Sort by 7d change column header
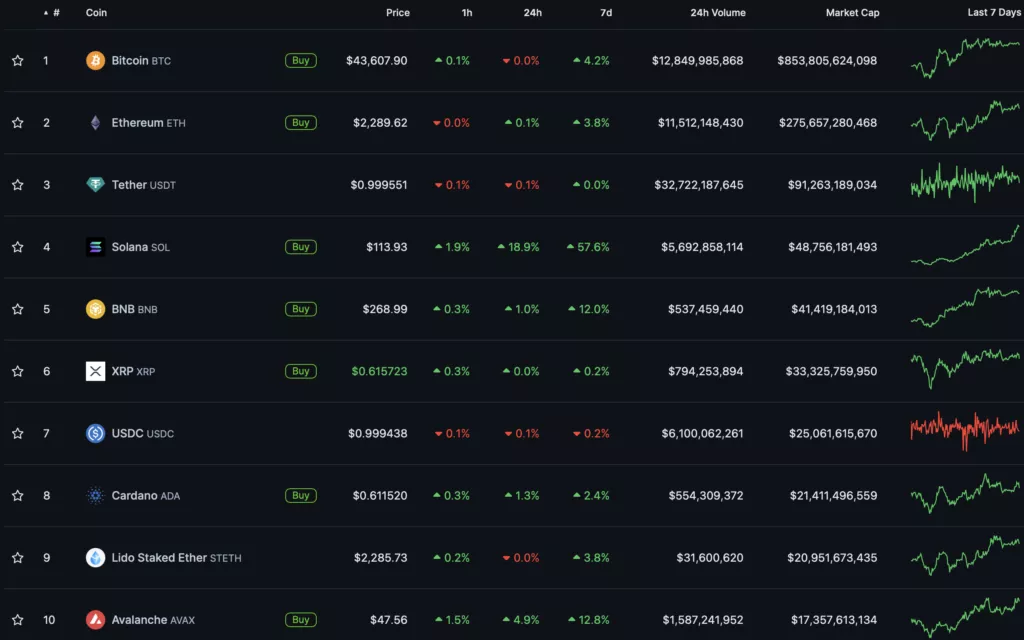 point(605,13)
